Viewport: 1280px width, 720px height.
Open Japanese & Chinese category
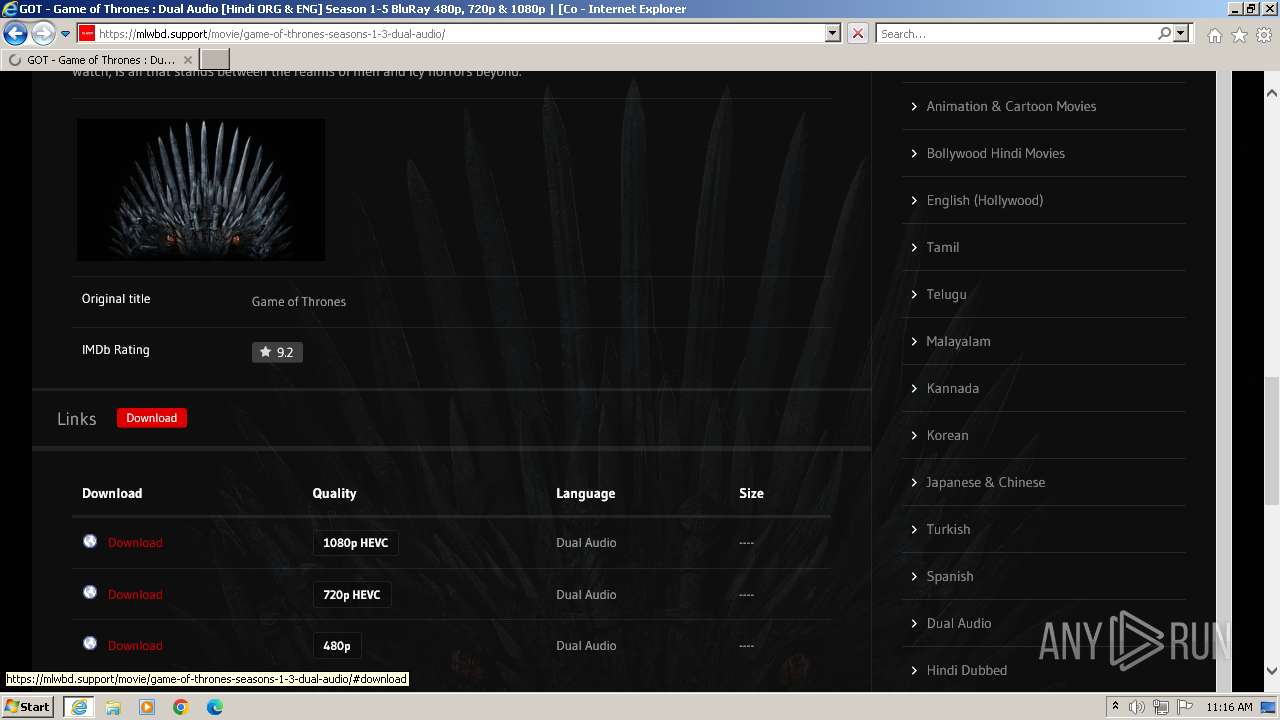[x=986, y=482]
